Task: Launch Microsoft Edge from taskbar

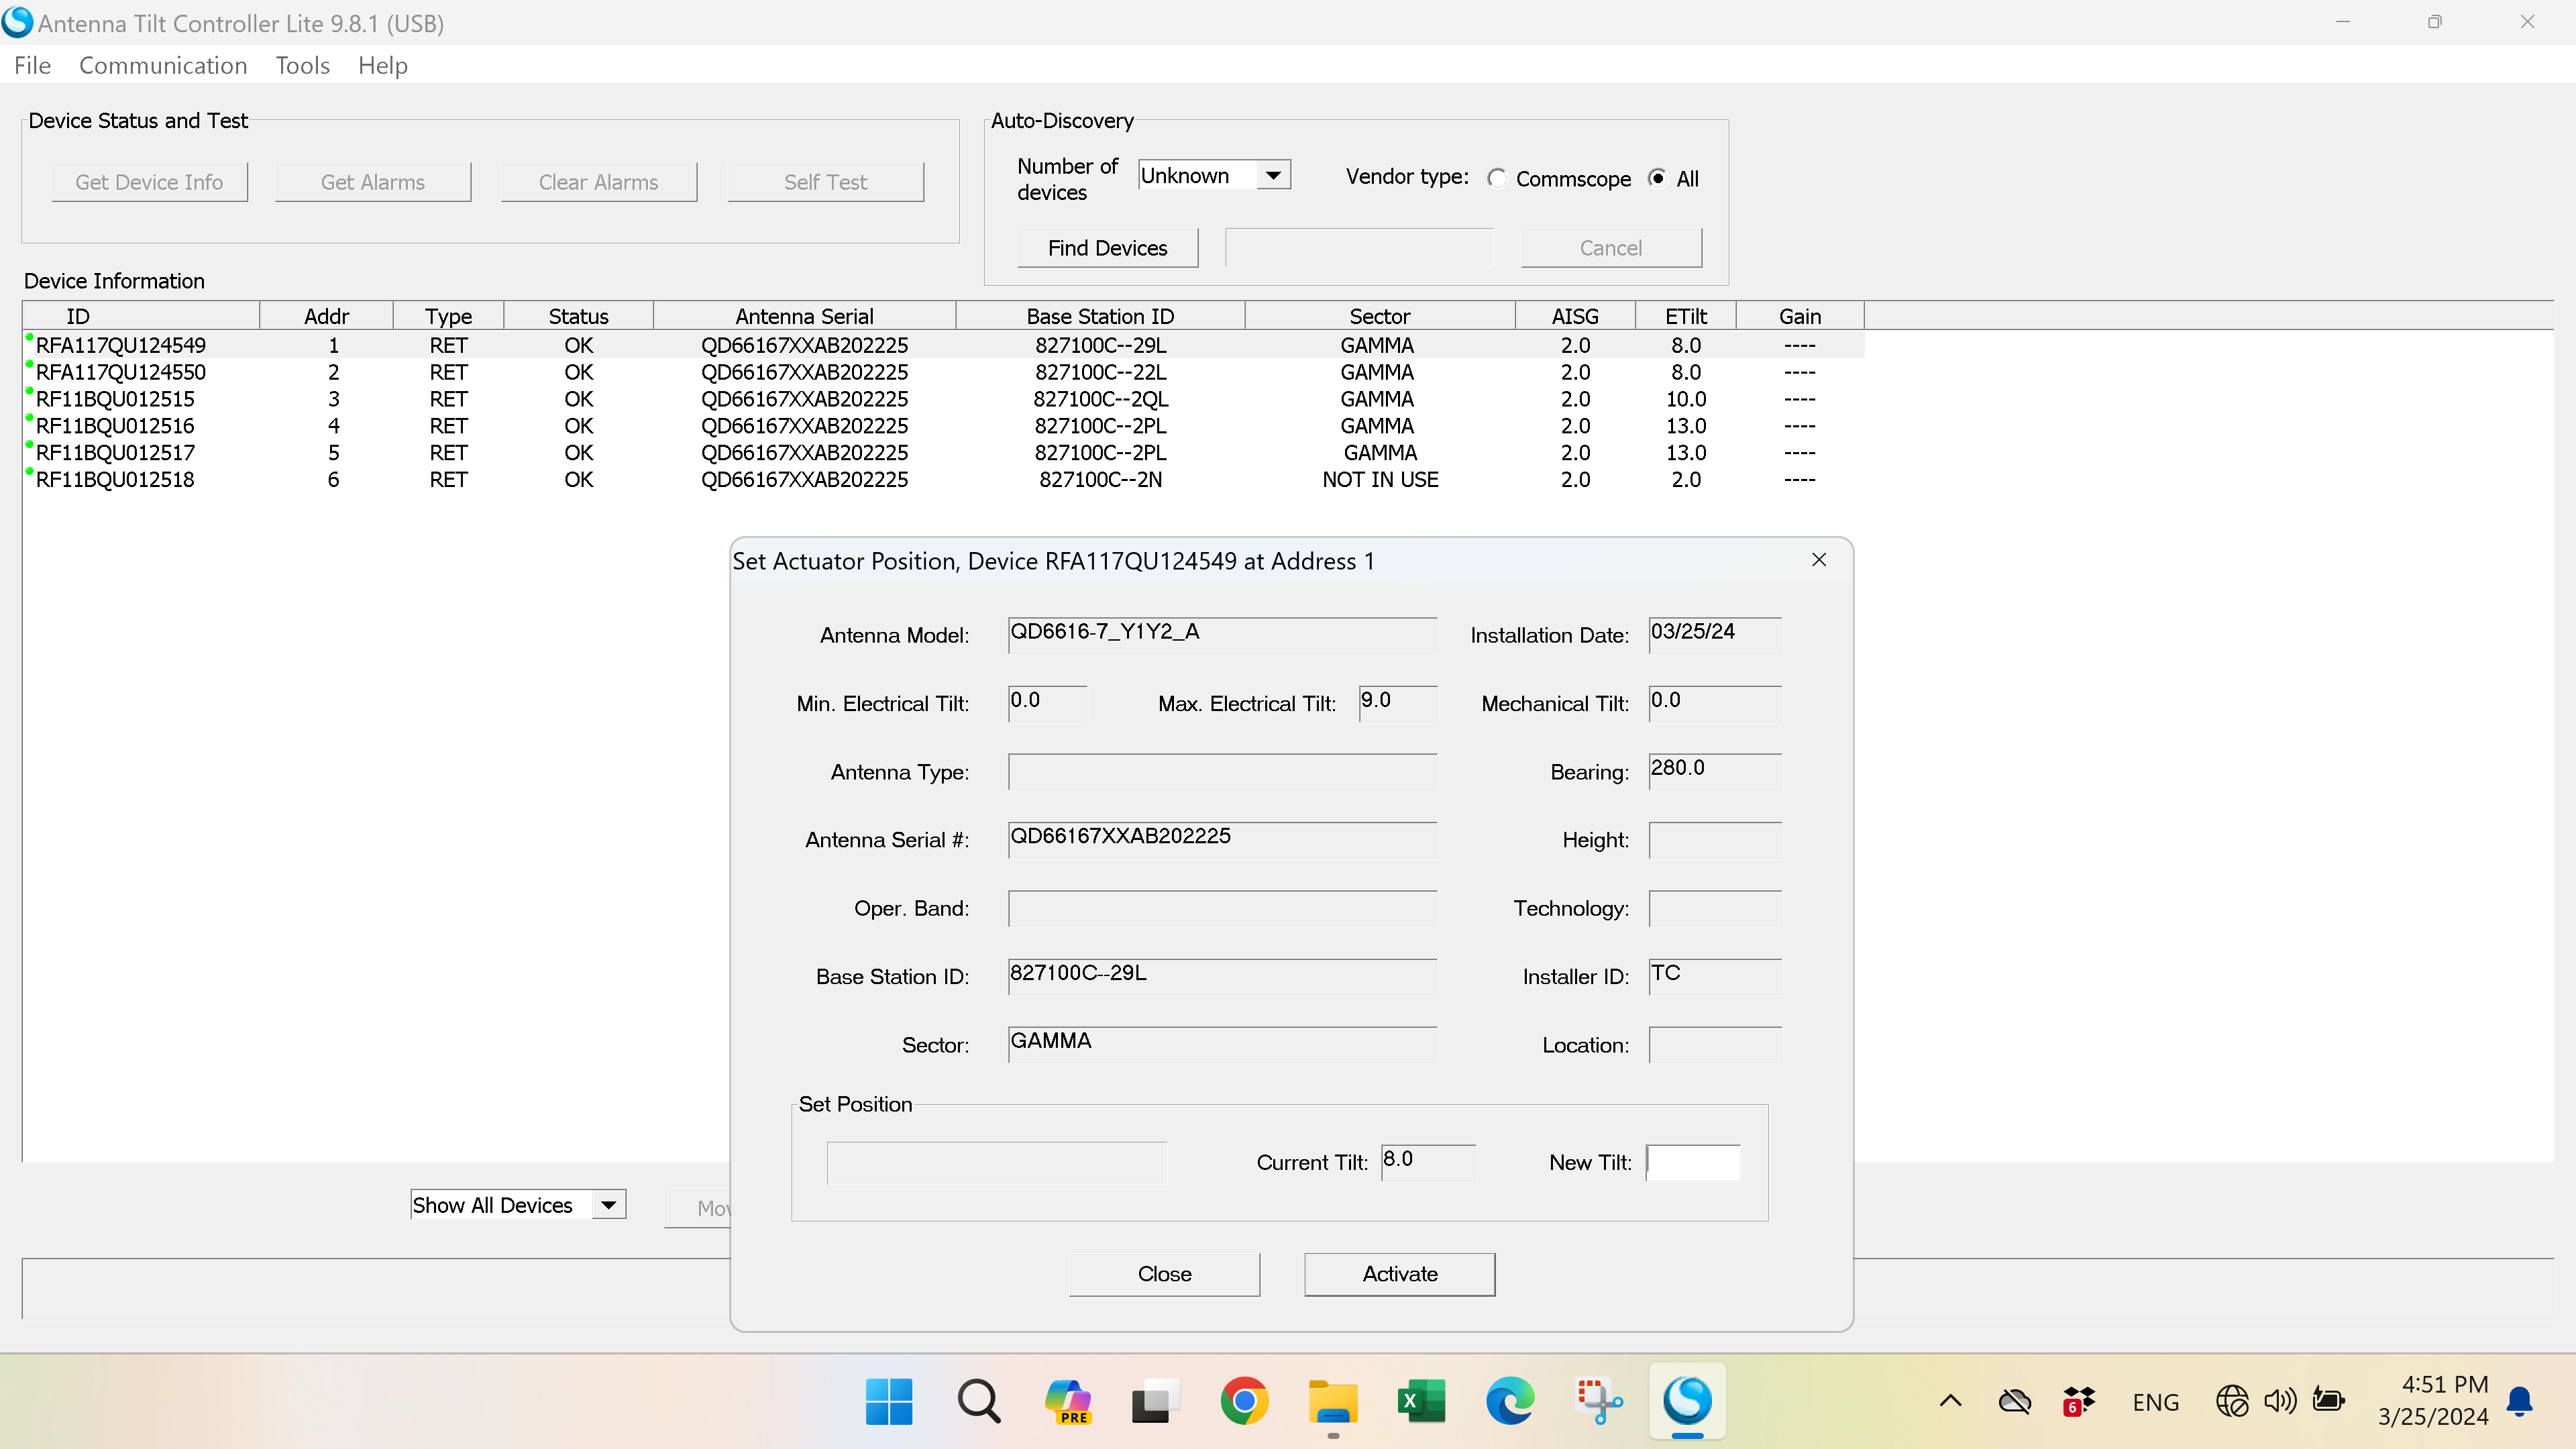Action: tap(1510, 1401)
